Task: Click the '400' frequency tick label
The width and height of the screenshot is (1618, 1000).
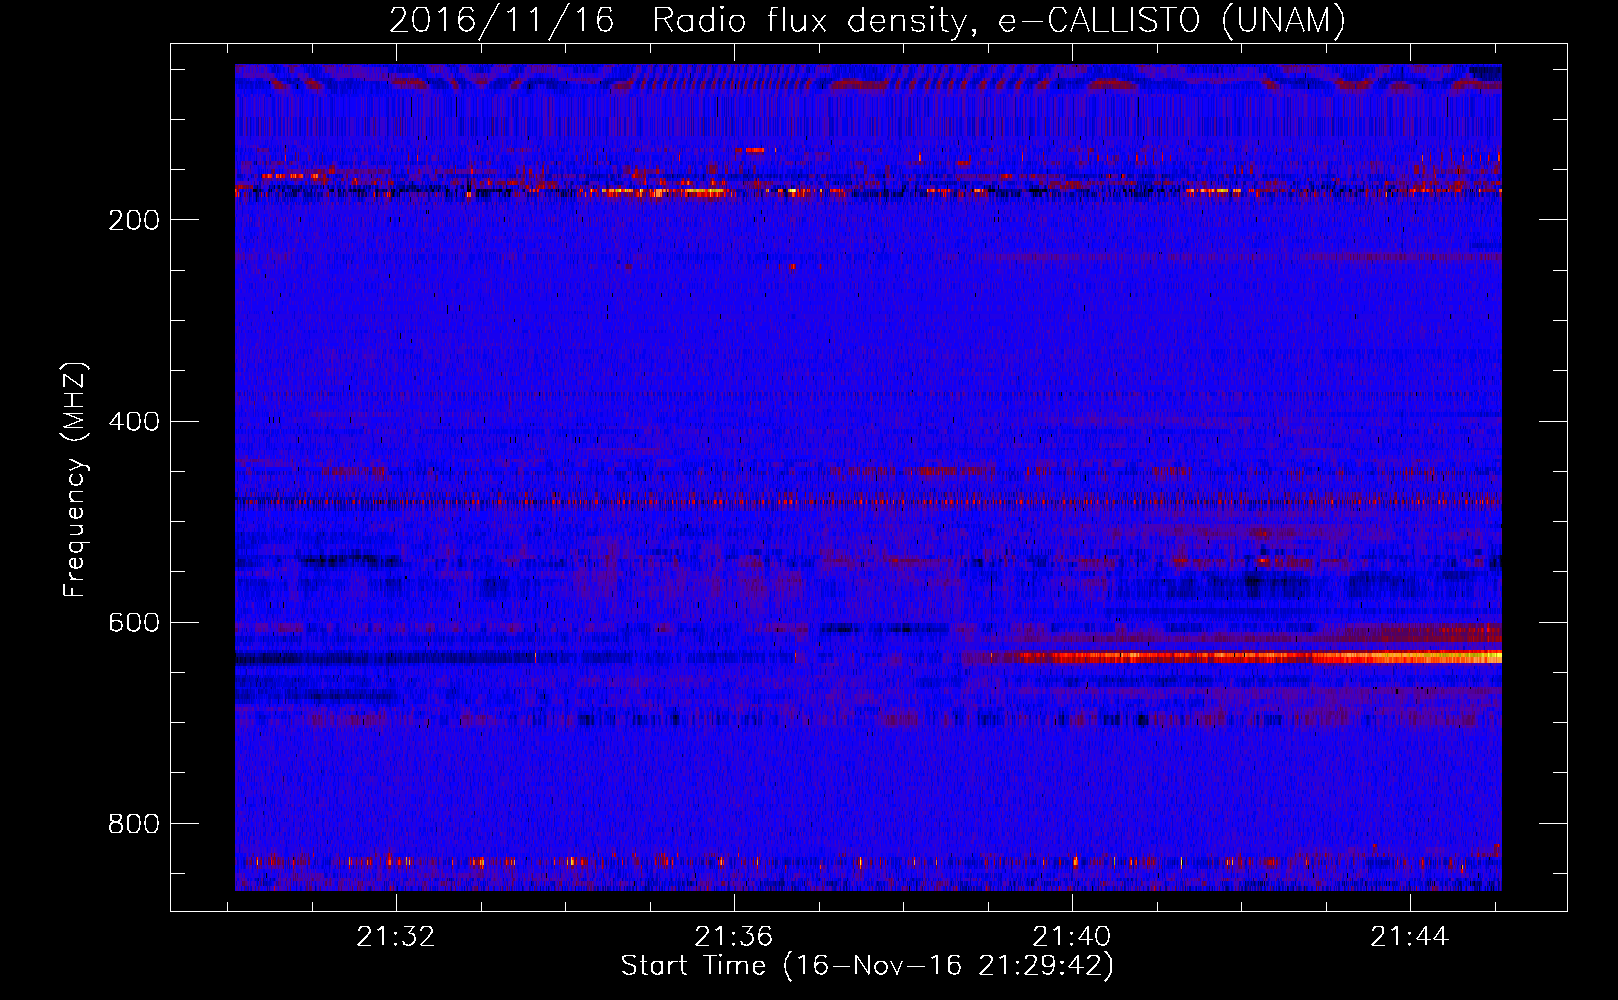Action: pos(134,421)
